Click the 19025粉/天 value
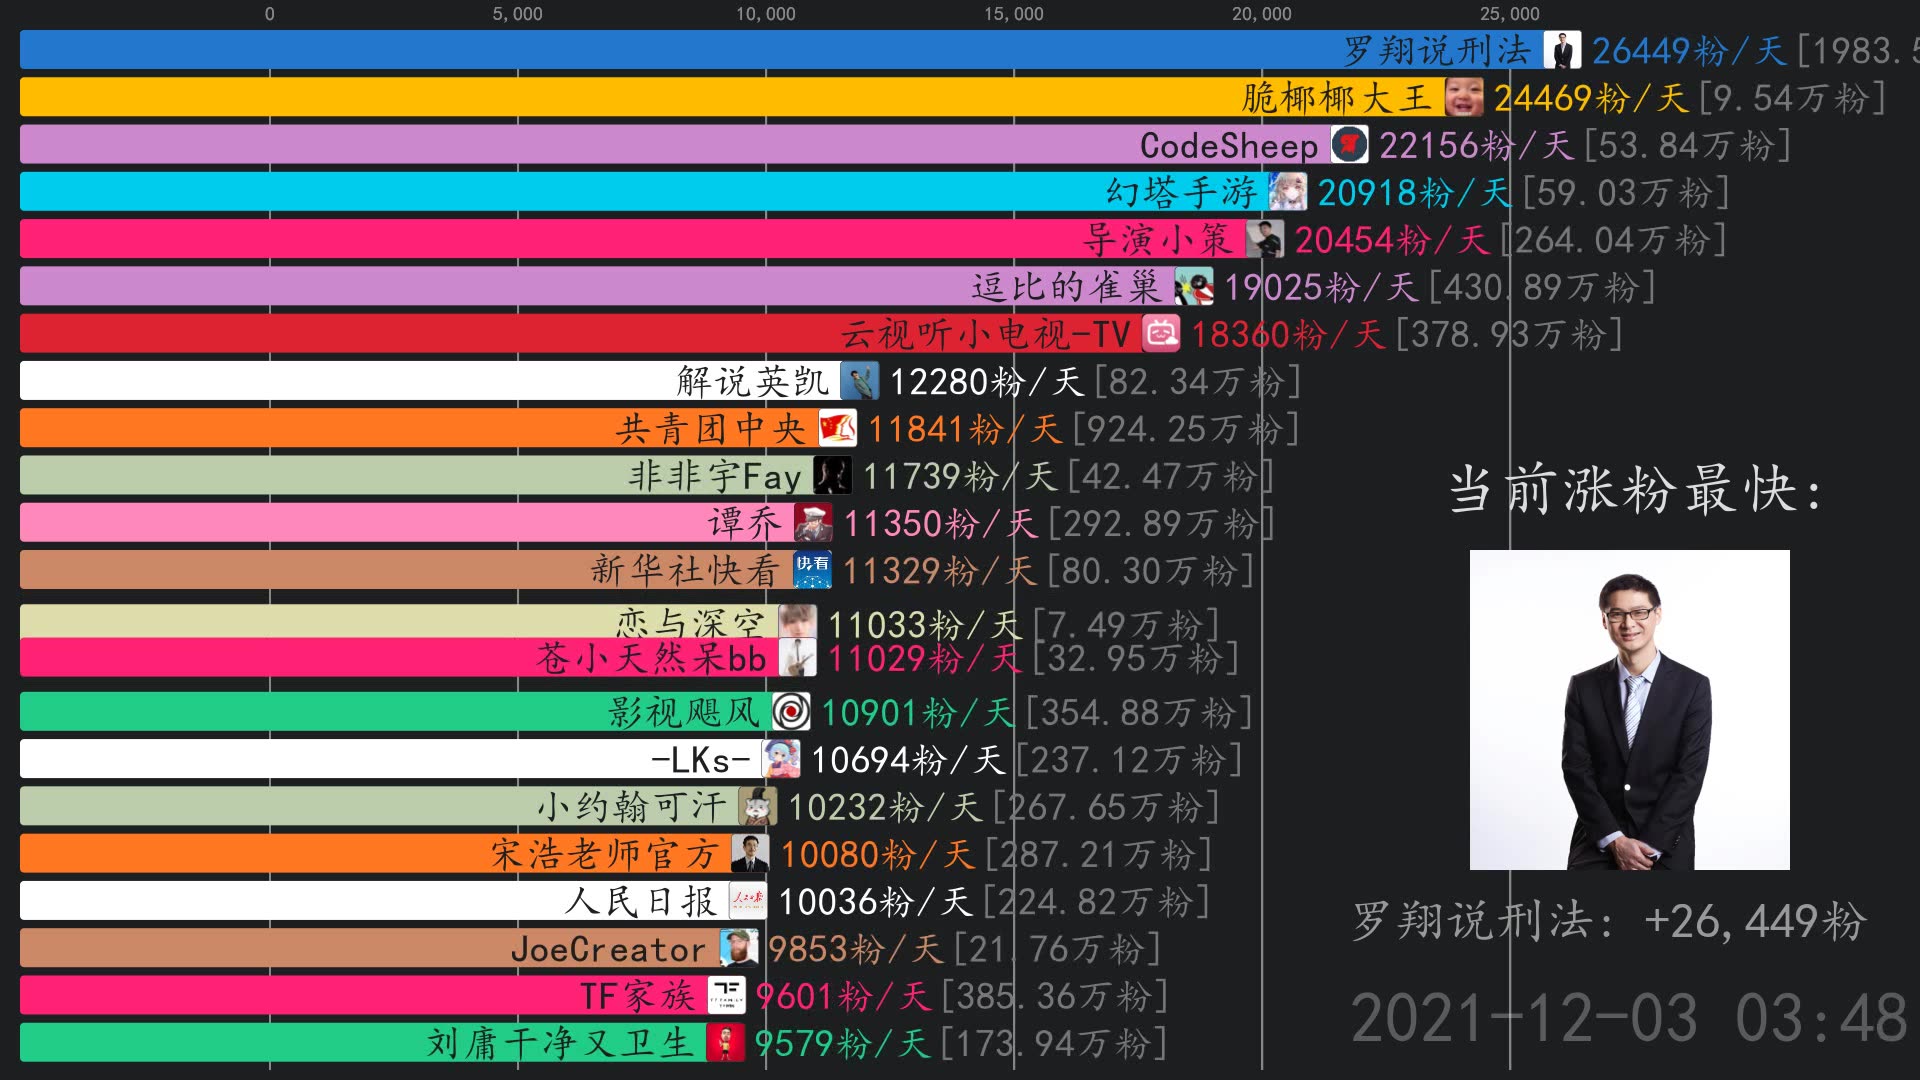The image size is (1920, 1080). (x=1321, y=288)
